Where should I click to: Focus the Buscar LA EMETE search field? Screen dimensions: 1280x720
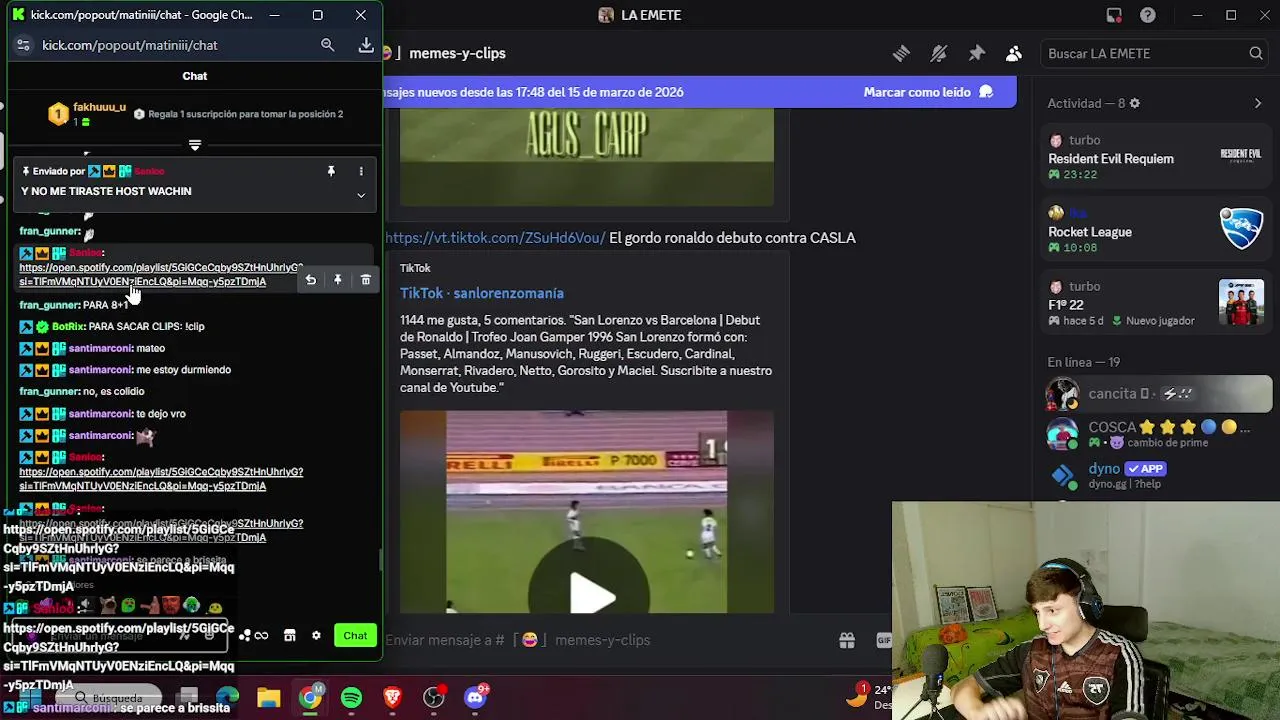pyautogui.click(x=1155, y=53)
